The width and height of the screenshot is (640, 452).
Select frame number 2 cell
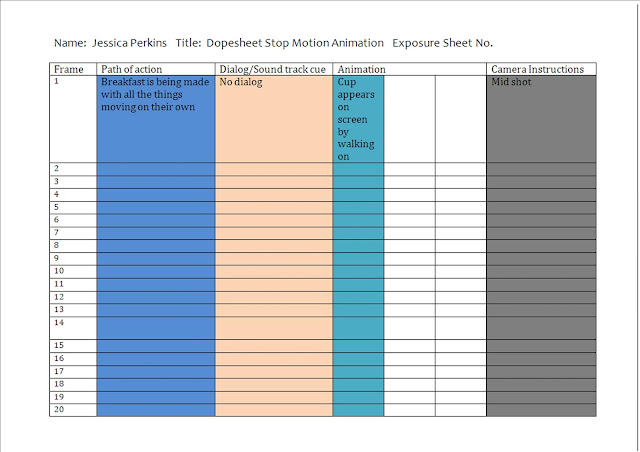57,168
